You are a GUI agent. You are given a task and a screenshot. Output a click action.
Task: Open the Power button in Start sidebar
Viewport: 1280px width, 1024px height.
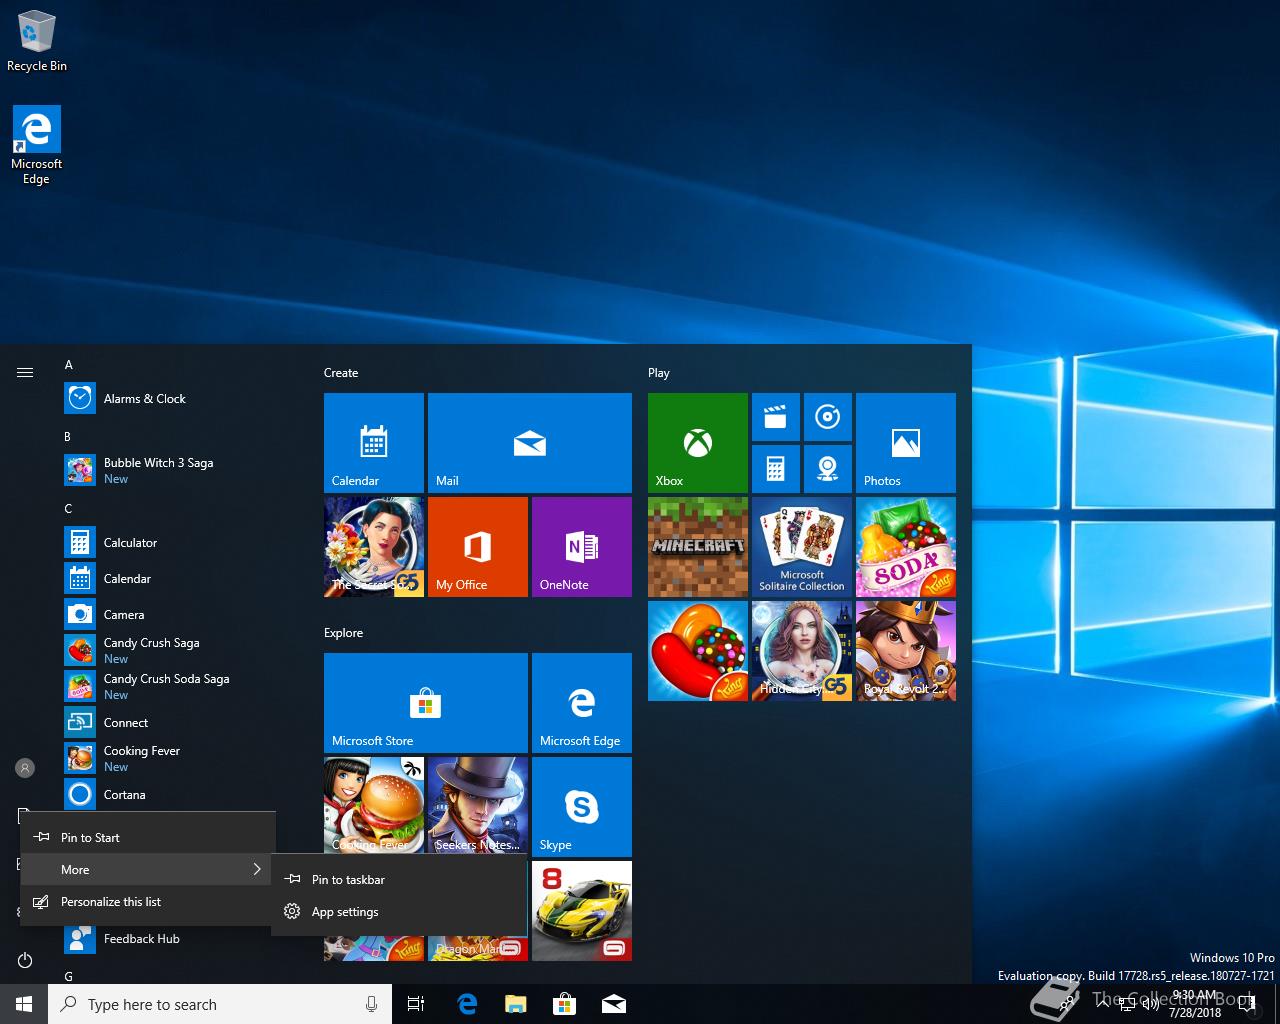pos(25,960)
